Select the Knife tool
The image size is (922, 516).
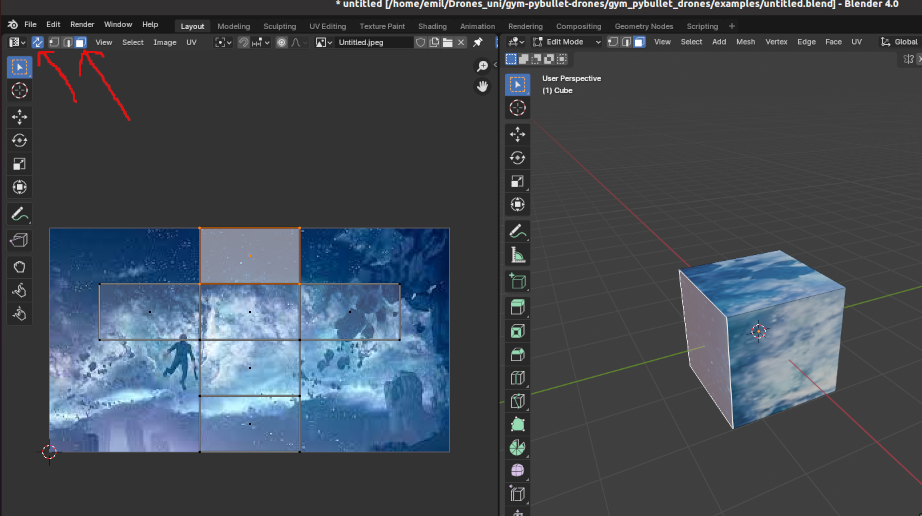[517, 401]
